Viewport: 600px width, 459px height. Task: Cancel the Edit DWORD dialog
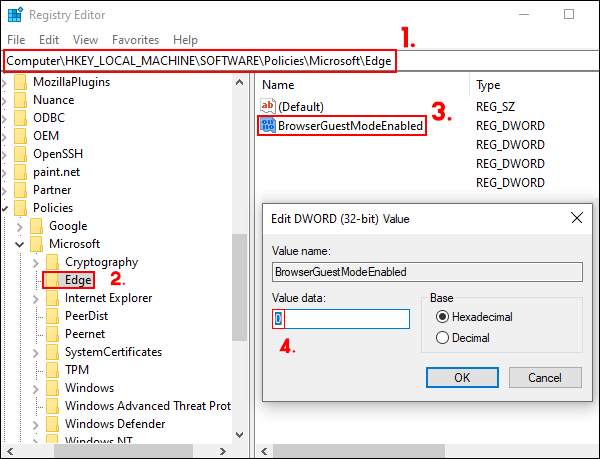pyautogui.click(x=545, y=378)
